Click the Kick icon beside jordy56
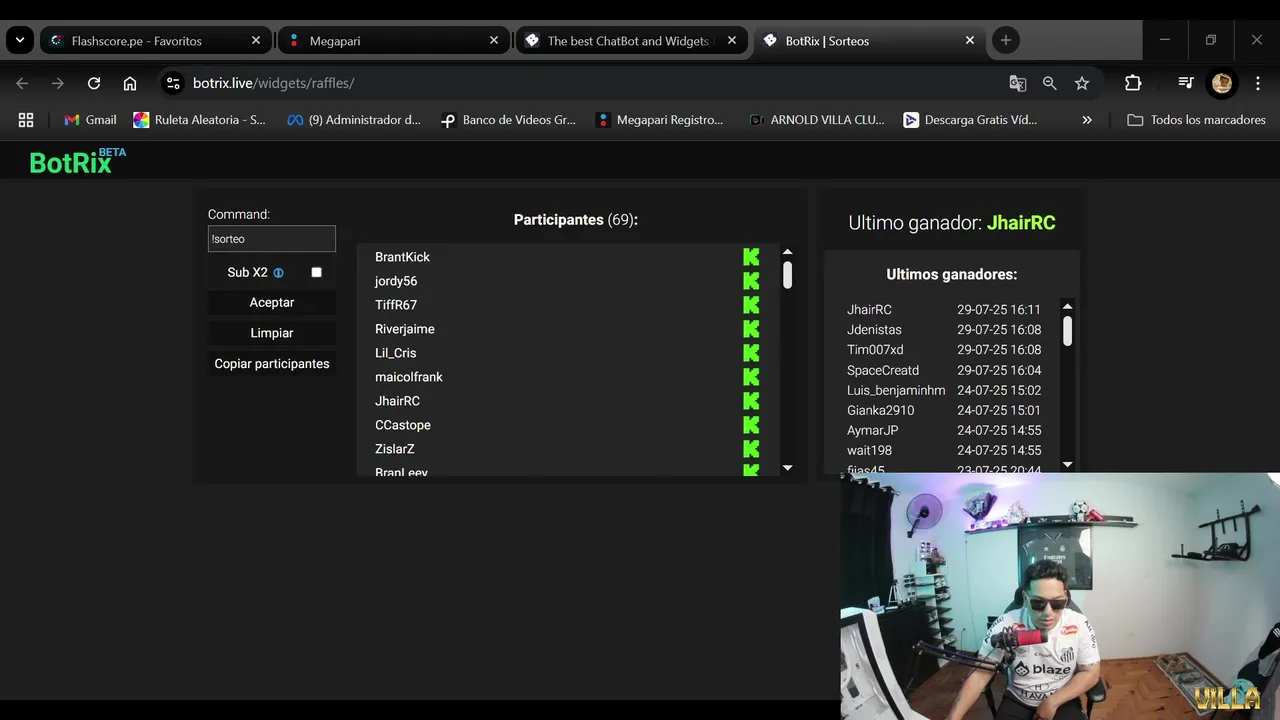 pos(751,281)
